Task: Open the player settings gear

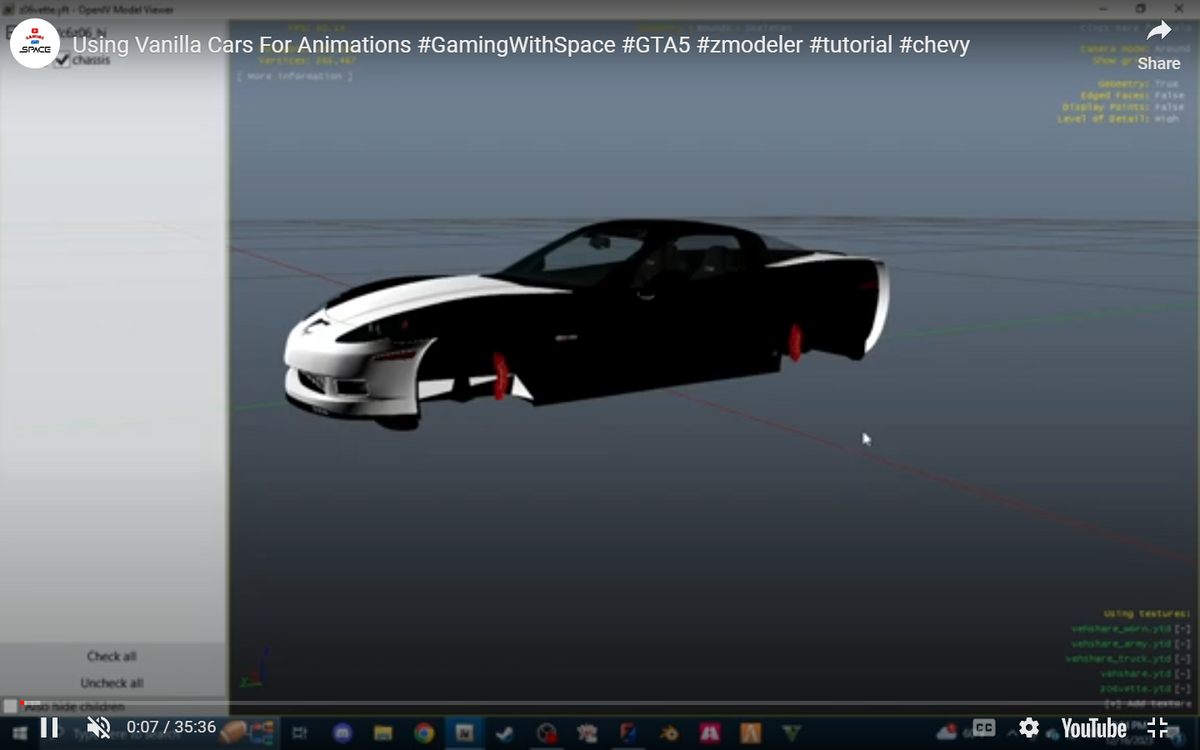Action: point(1029,728)
